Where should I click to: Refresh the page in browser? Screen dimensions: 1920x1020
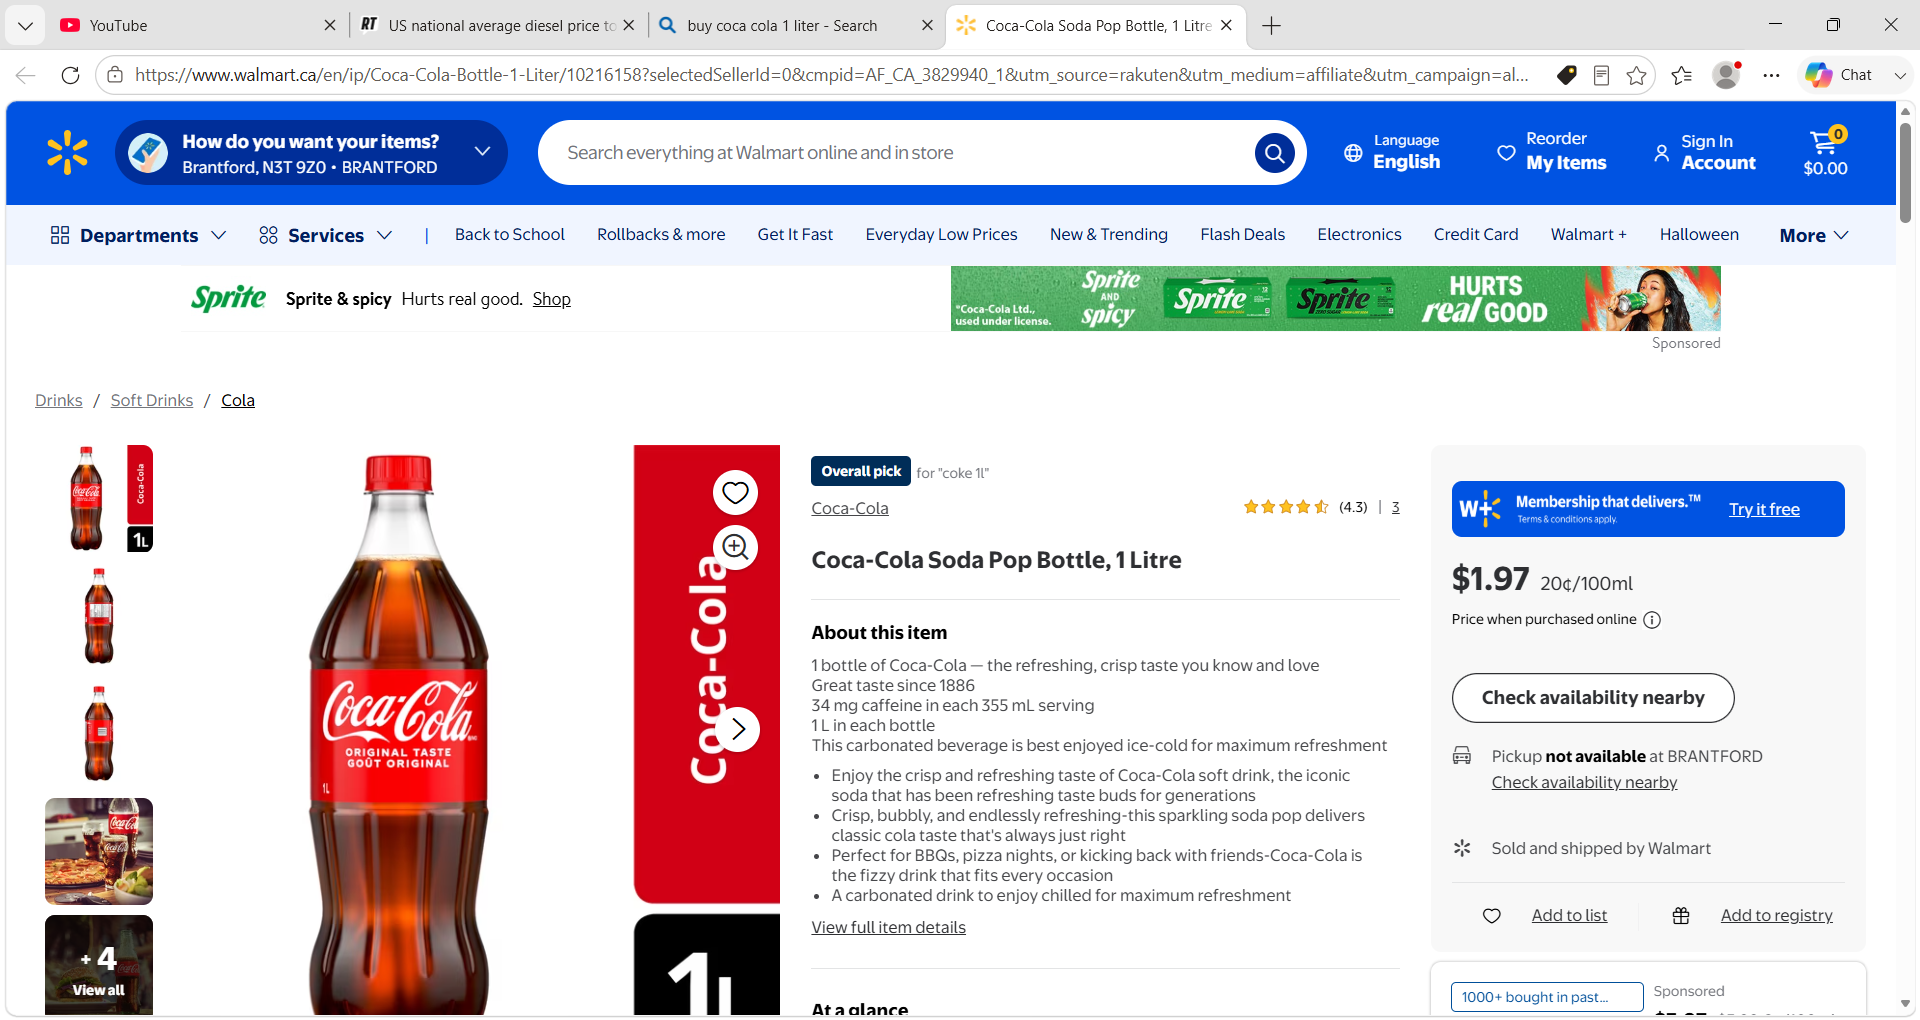pos(70,75)
